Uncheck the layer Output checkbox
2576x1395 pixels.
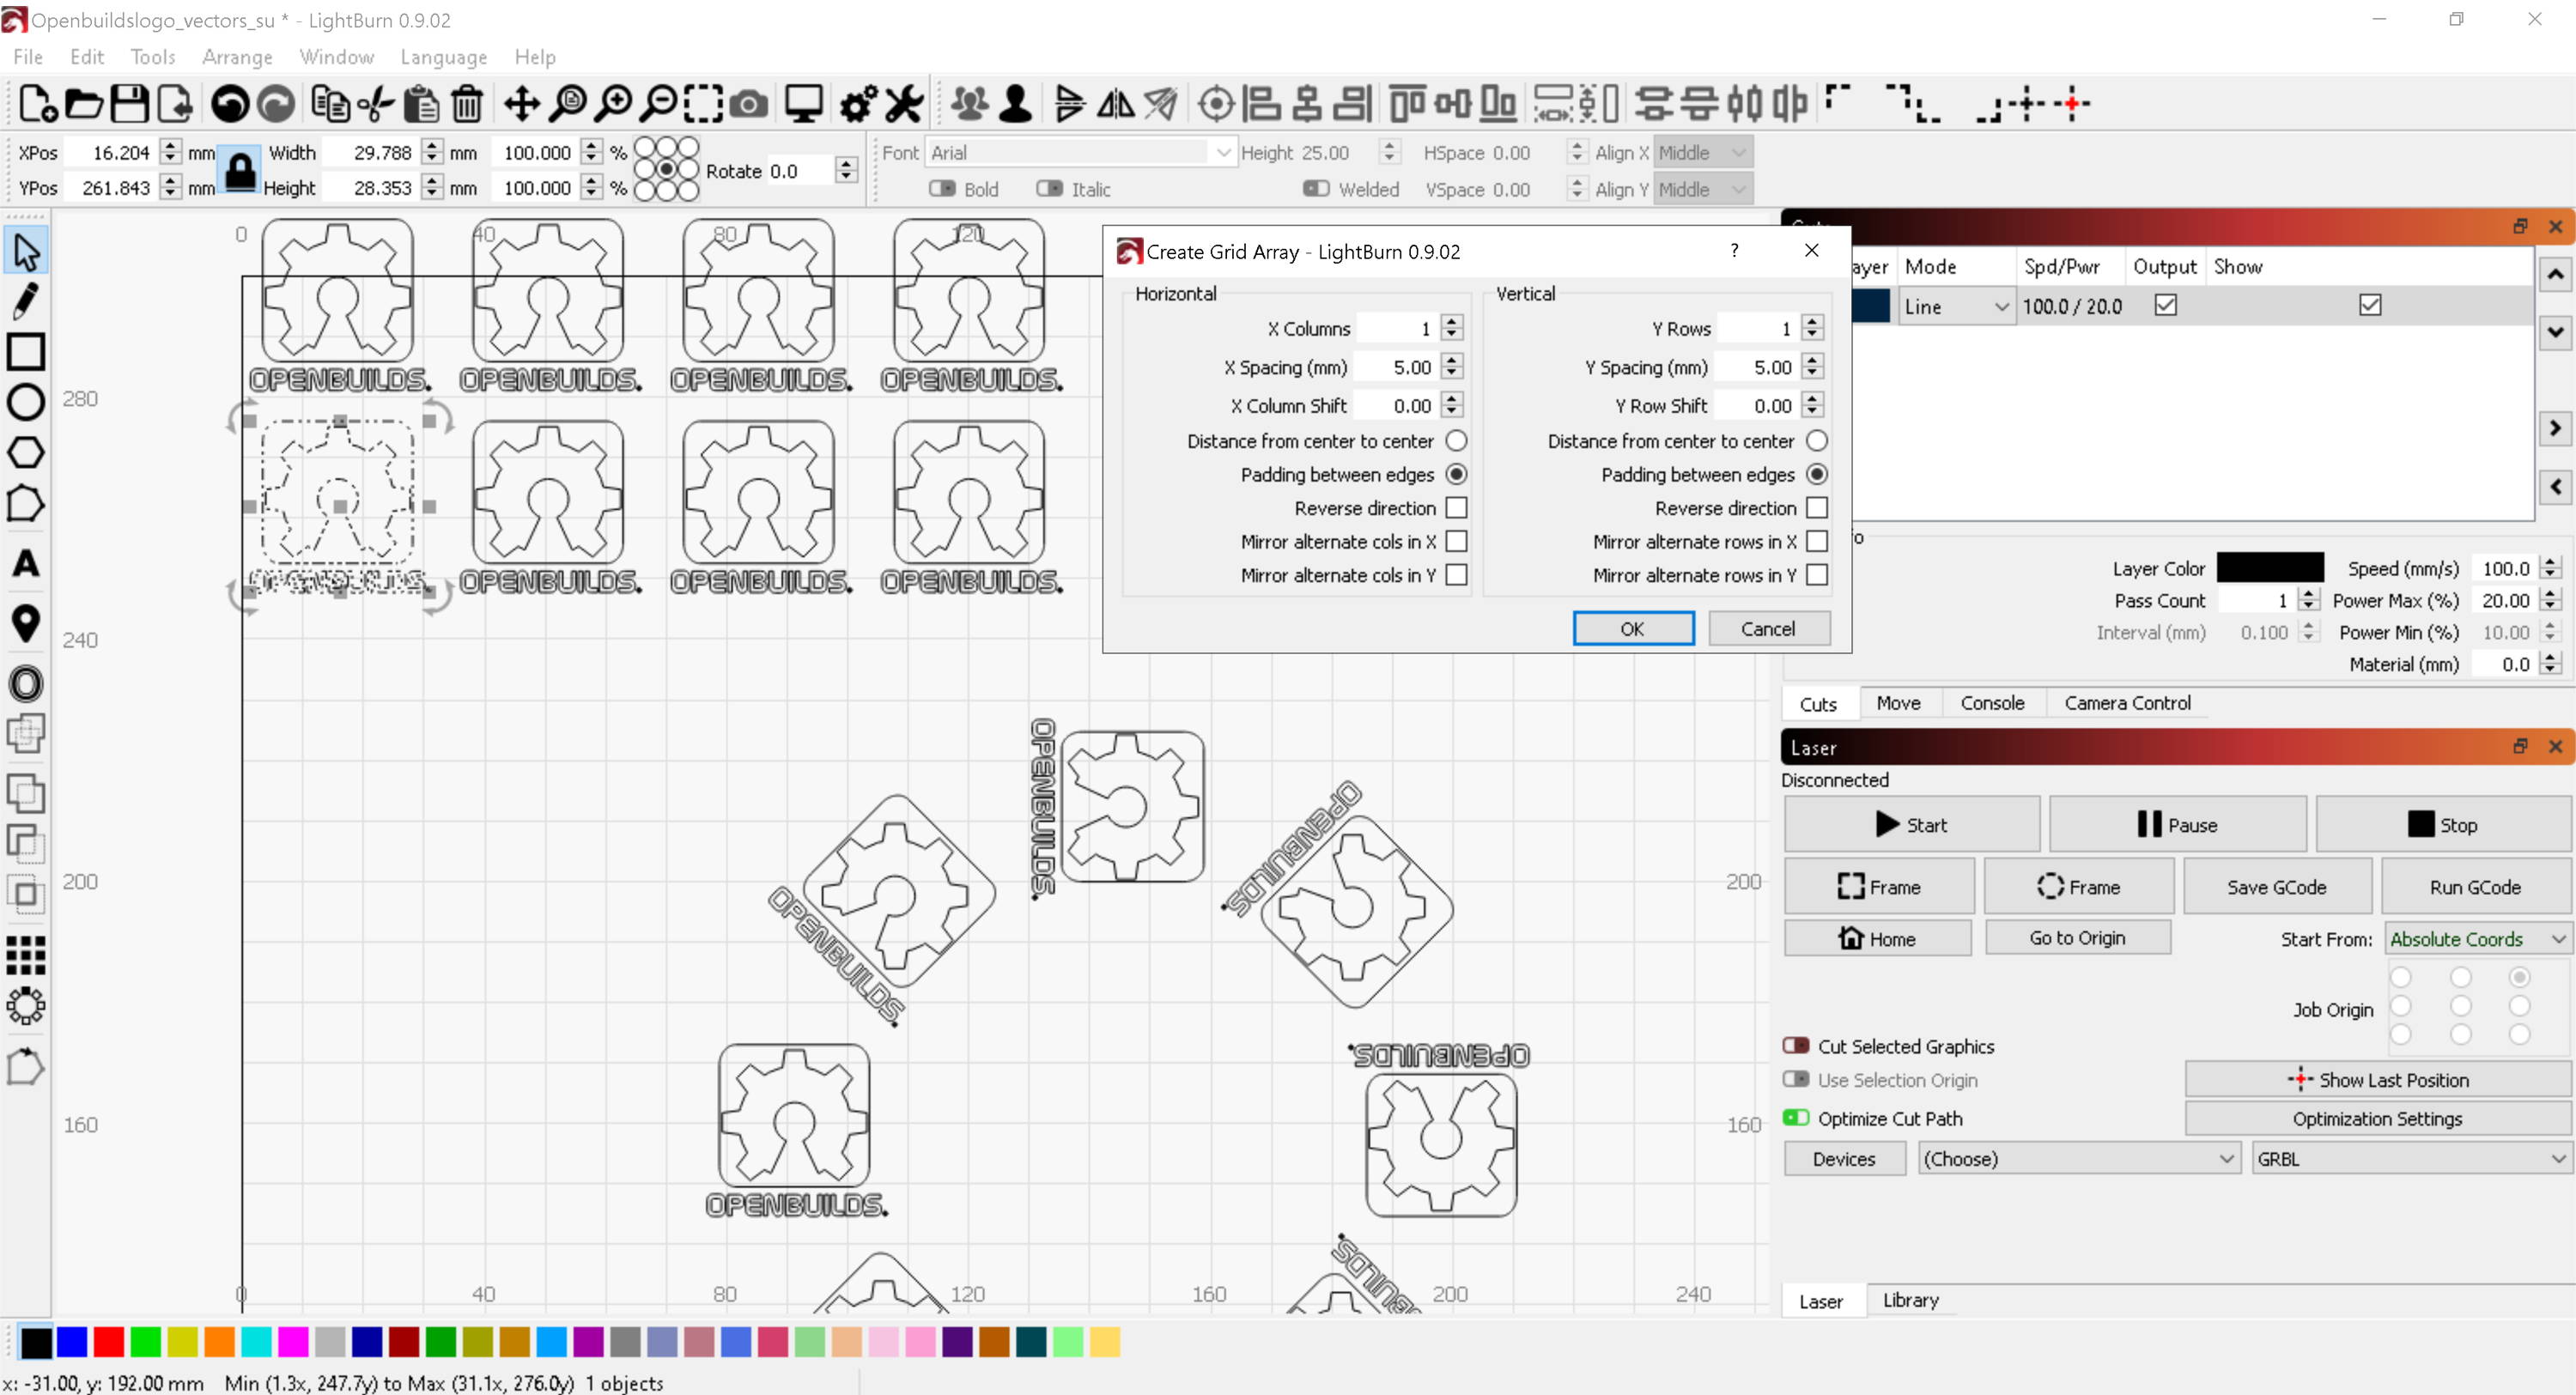[2165, 305]
